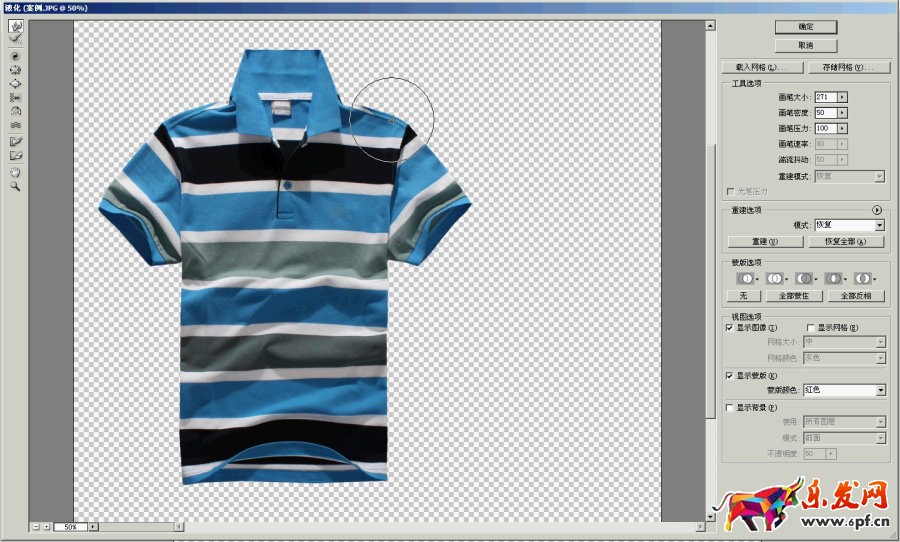Image resolution: width=900 pixels, height=542 pixels.
Task: Select the Freeze Mask tool
Action: pyautogui.click(x=16, y=141)
